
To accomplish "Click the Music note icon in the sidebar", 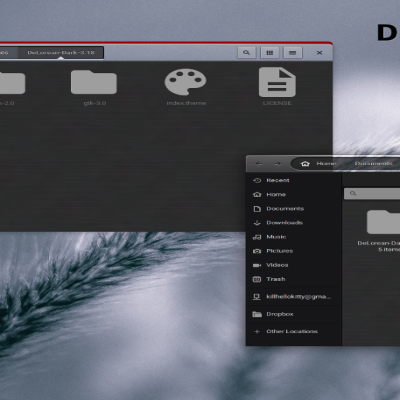I will (257, 237).
